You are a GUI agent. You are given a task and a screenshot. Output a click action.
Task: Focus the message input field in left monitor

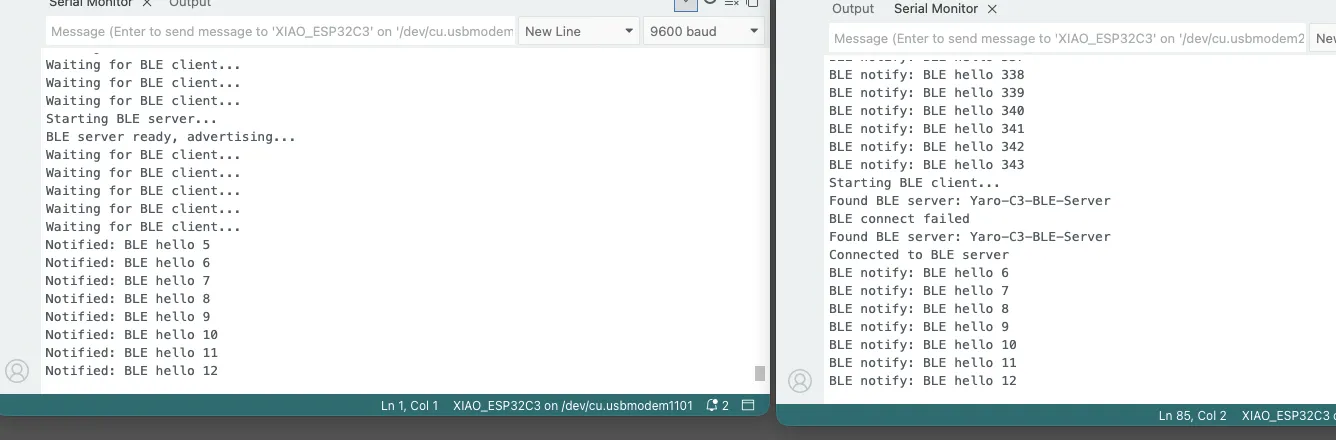(281, 31)
